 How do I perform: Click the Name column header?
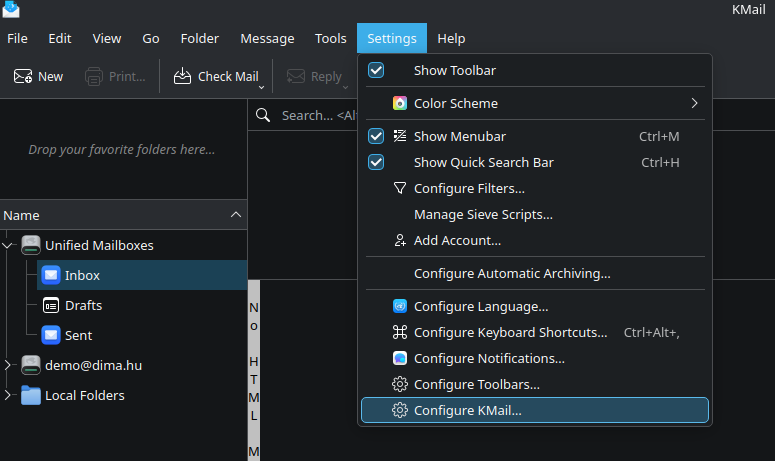124,215
